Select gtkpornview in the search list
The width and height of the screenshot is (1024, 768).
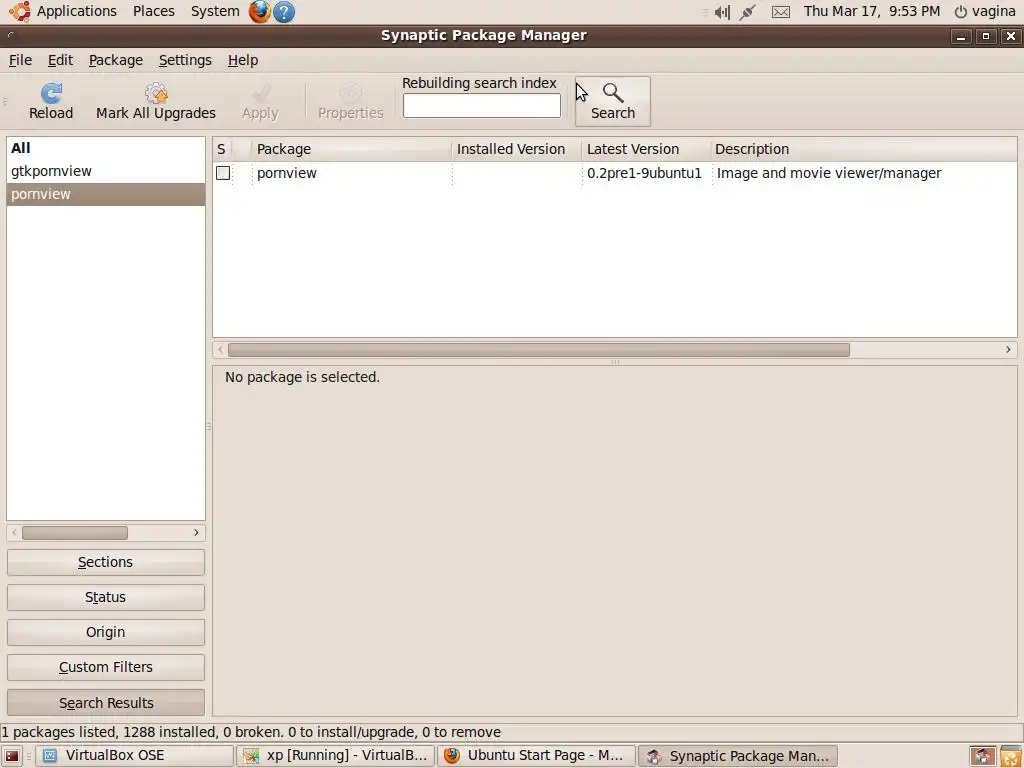coord(106,171)
